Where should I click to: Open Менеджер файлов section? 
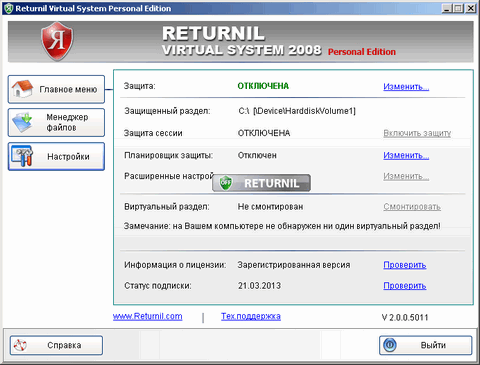pos(56,122)
